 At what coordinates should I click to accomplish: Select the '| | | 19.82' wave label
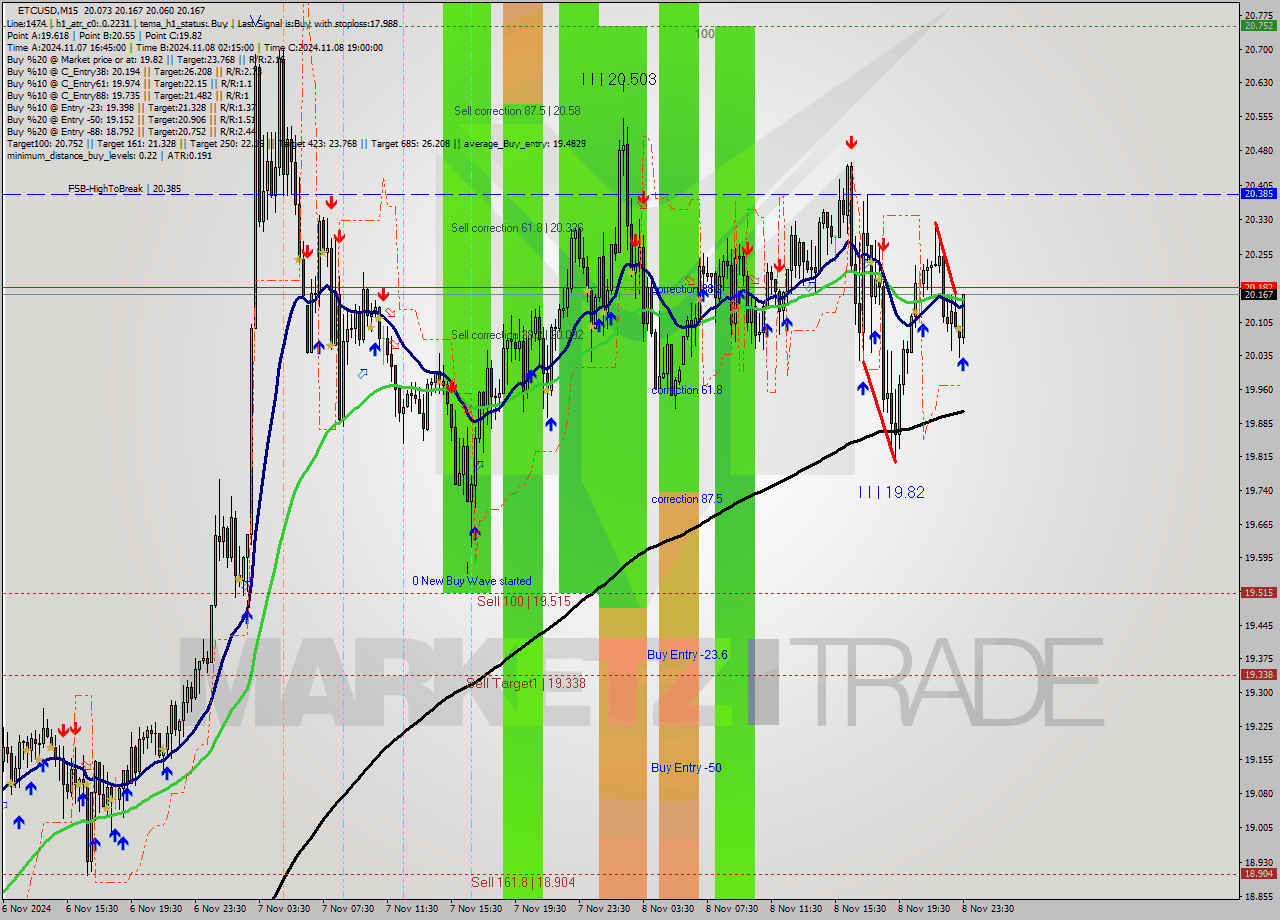pyautogui.click(x=891, y=492)
